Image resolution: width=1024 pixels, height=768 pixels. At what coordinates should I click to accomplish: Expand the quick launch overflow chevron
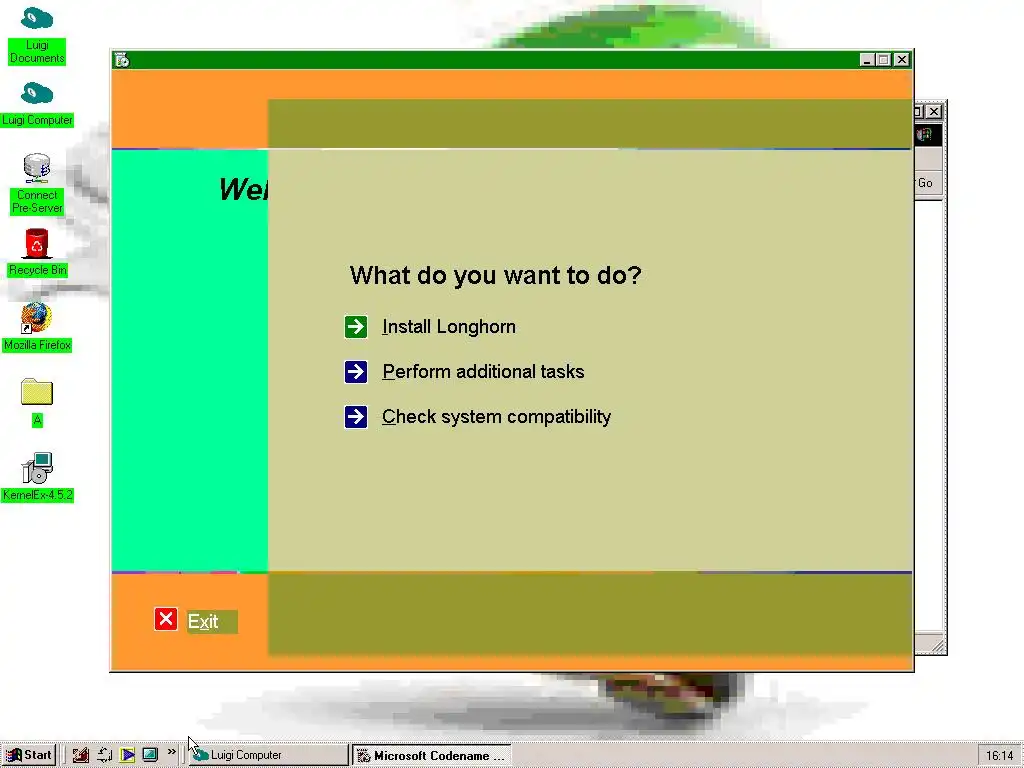pos(171,752)
